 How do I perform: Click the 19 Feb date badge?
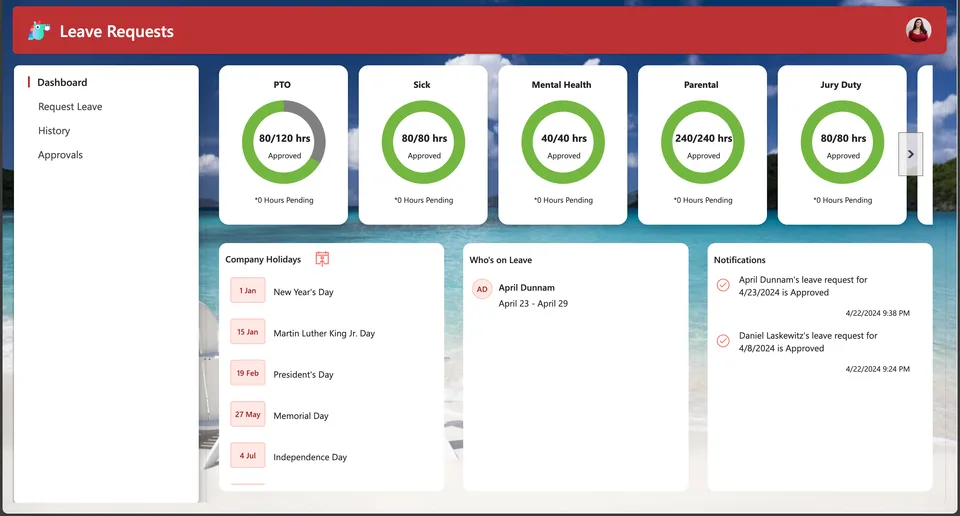[x=248, y=373]
